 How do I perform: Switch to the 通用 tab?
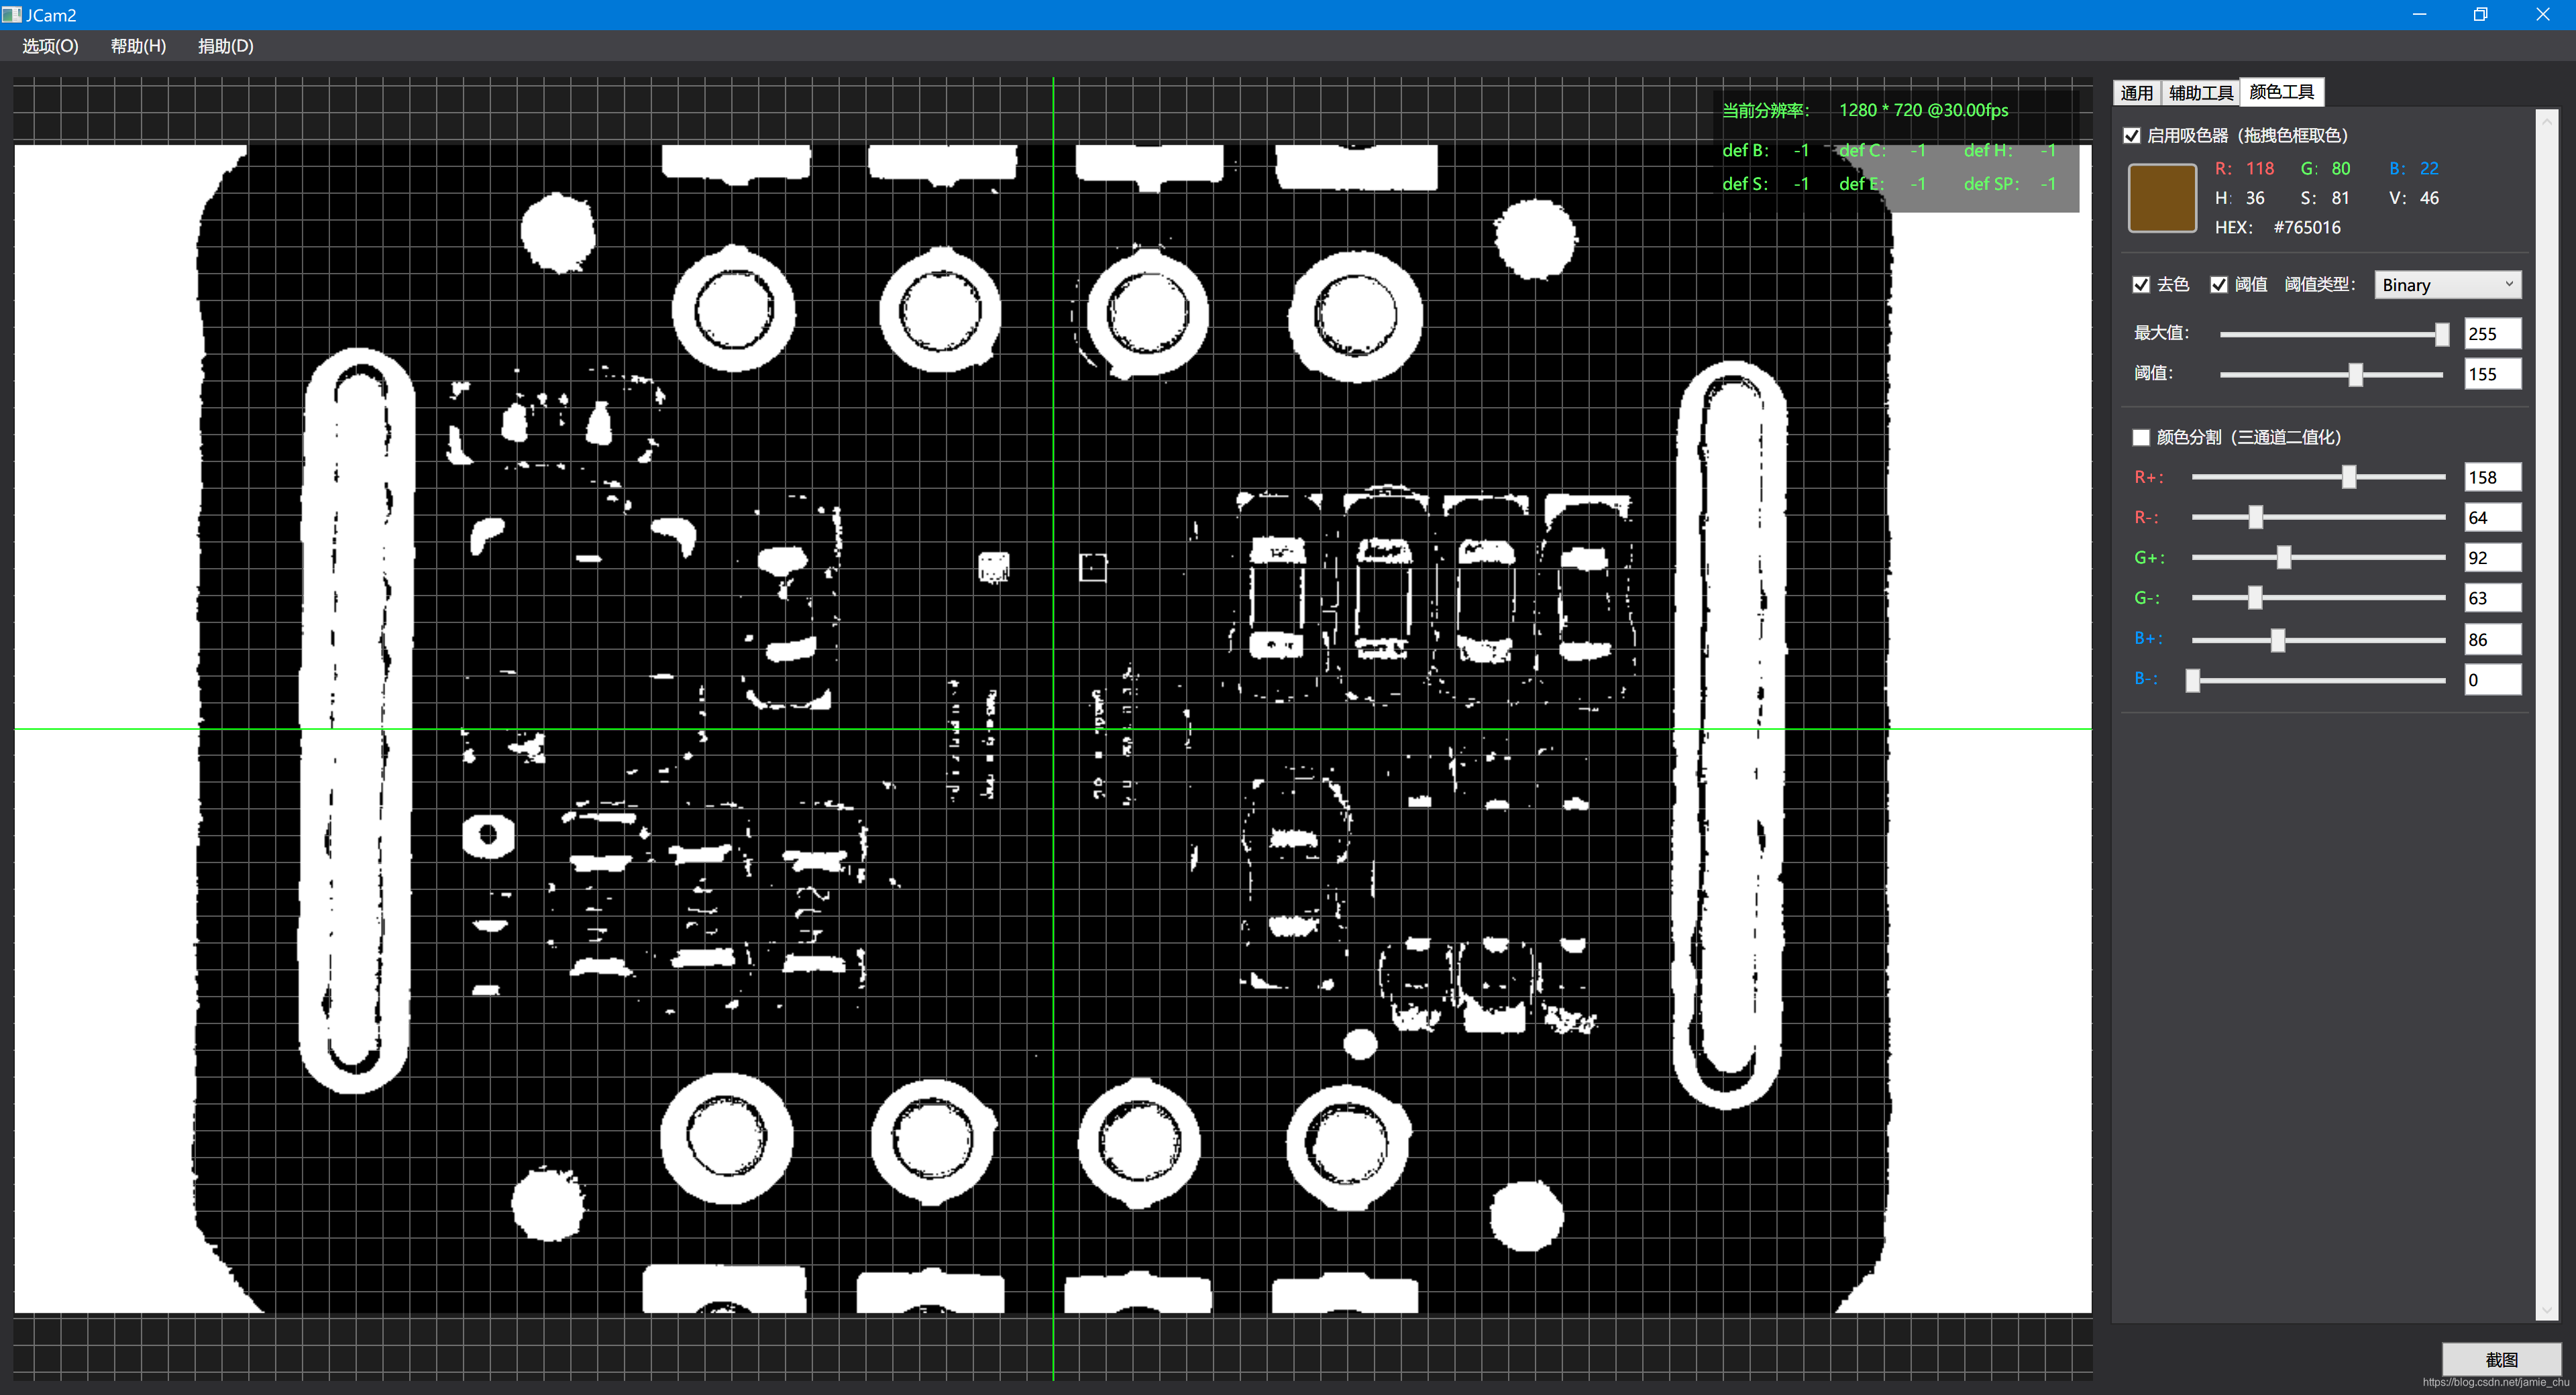click(x=2136, y=93)
